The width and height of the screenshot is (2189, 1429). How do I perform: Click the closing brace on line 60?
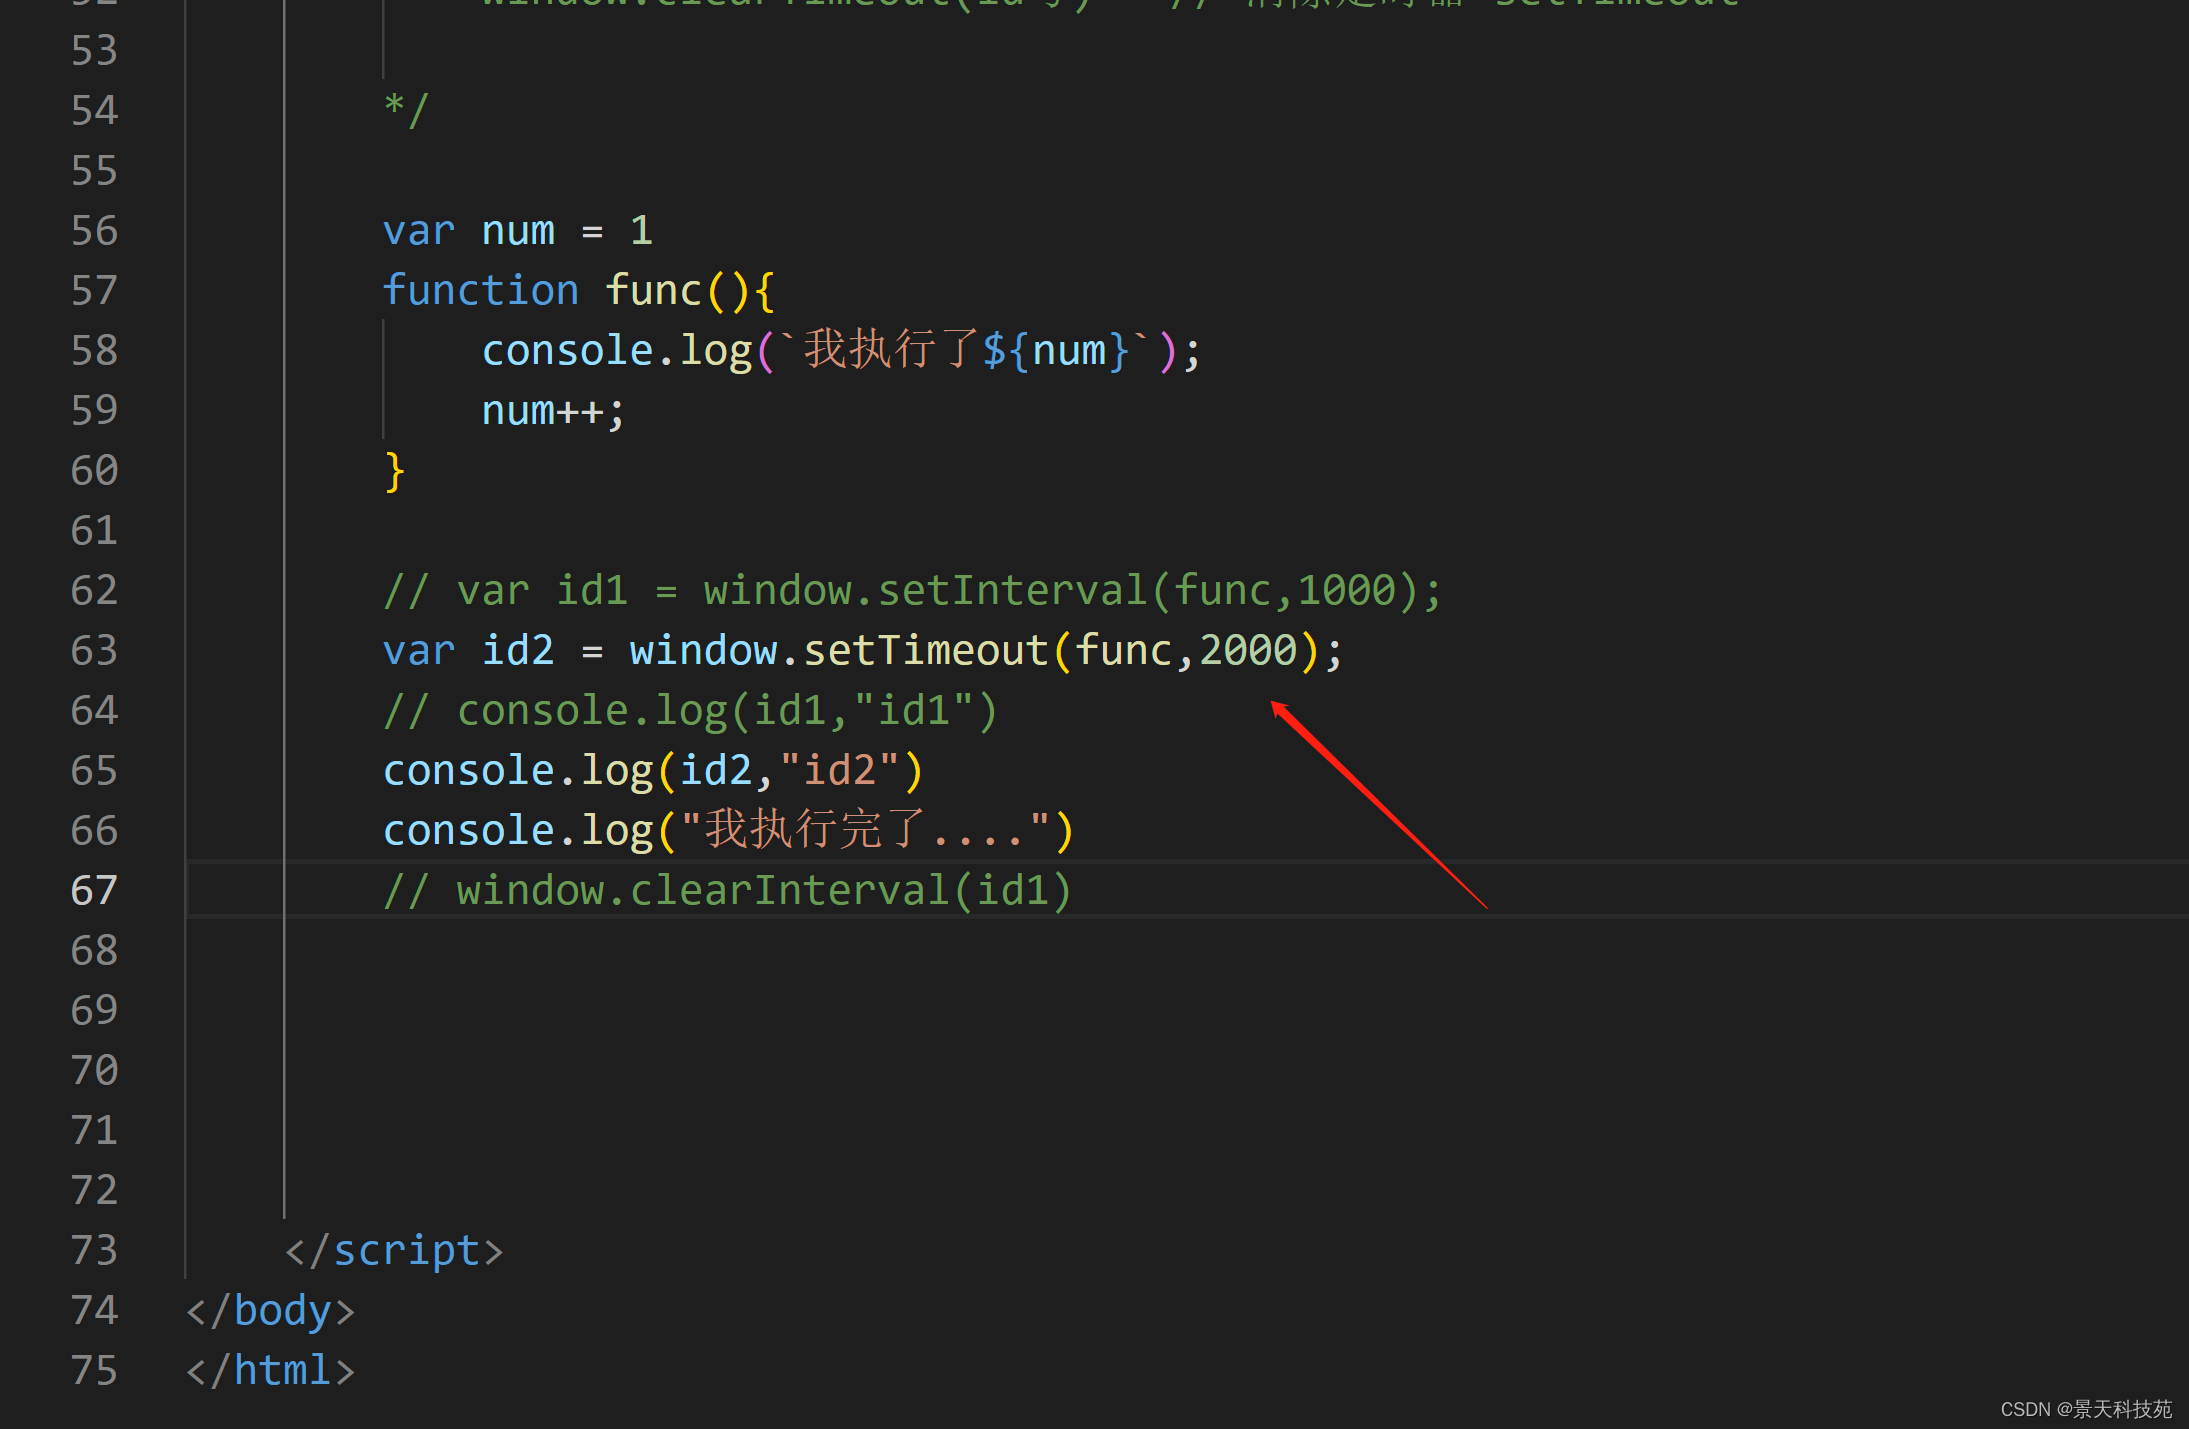(x=394, y=471)
